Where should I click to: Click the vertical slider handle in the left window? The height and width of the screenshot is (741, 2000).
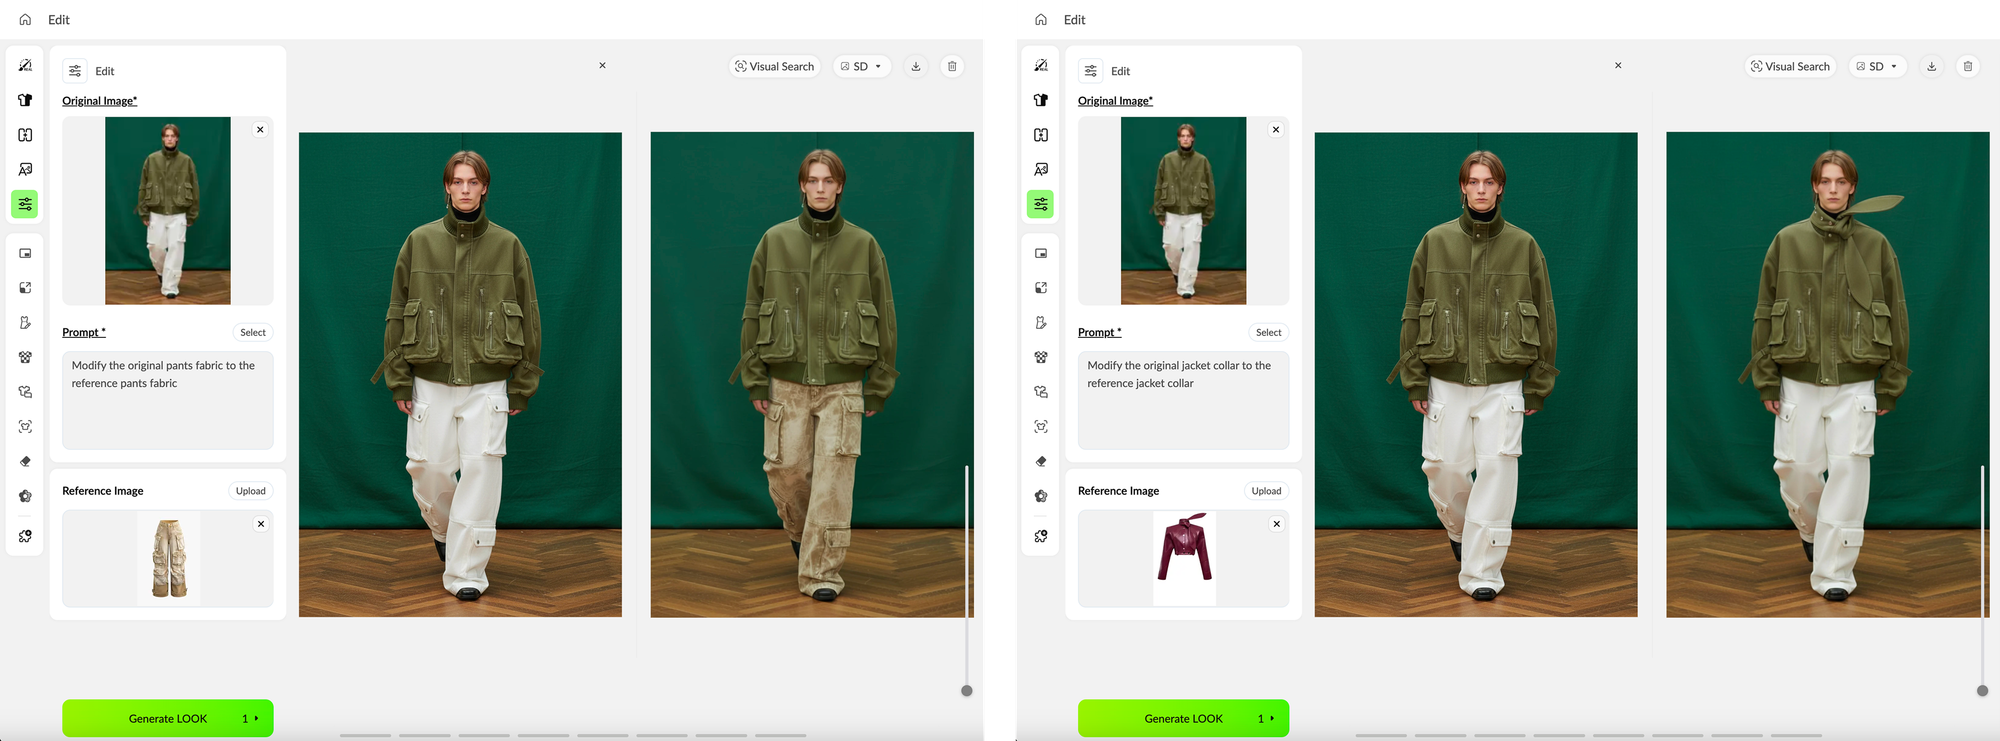pos(966,690)
